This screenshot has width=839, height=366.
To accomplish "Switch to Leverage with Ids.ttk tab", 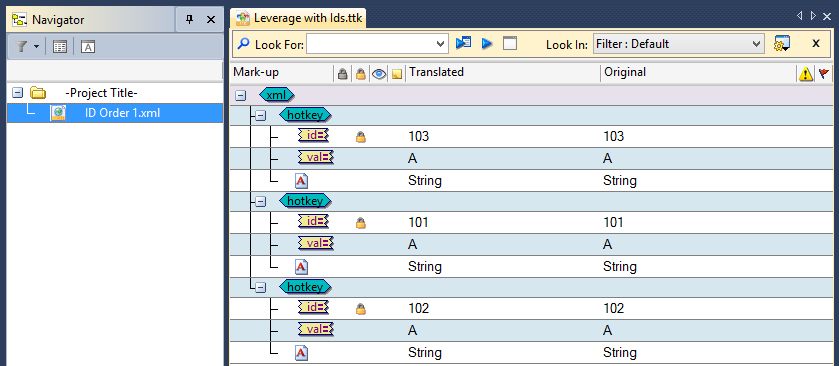I will pyautogui.click(x=298, y=18).
